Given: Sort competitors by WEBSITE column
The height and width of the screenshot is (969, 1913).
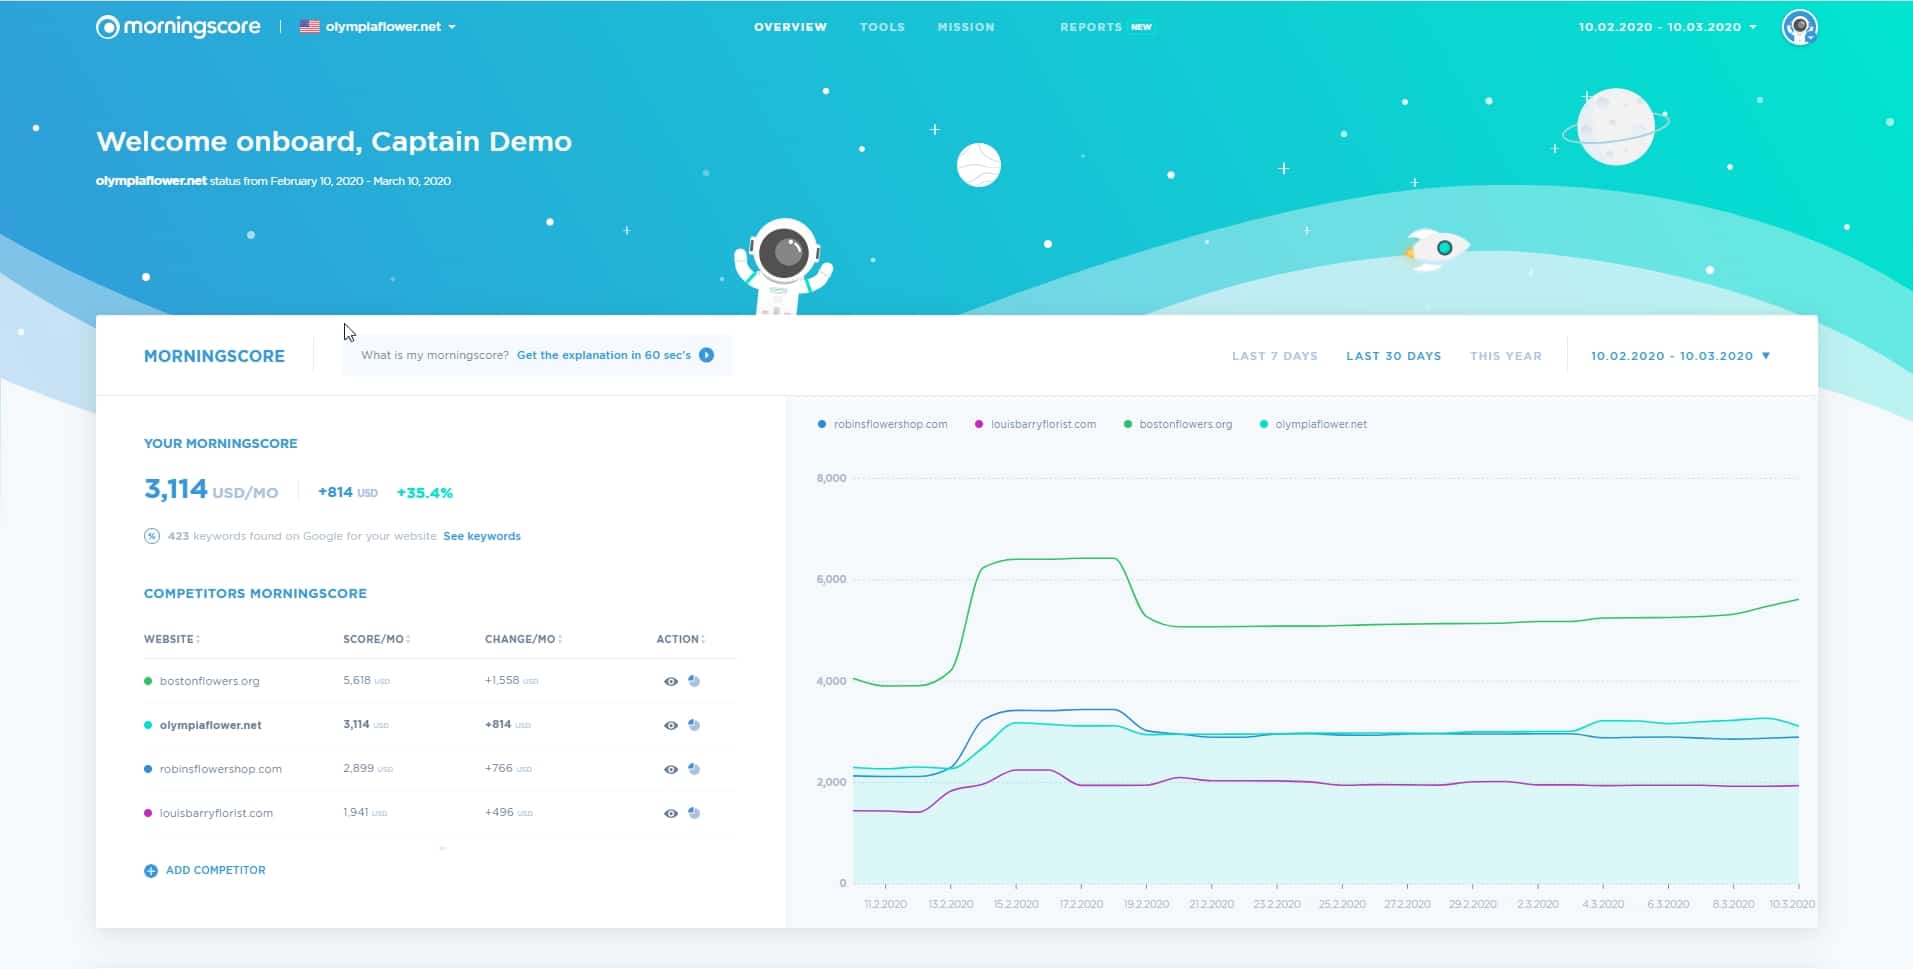Looking at the screenshot, I should [x=172, y=639].
